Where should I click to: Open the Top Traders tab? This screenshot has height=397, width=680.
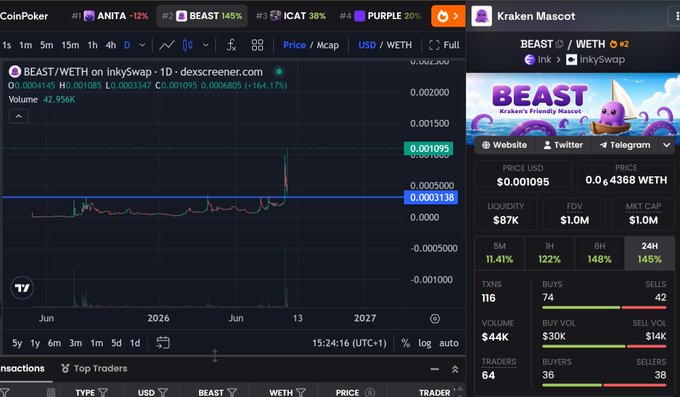click(x=95, y=368)
